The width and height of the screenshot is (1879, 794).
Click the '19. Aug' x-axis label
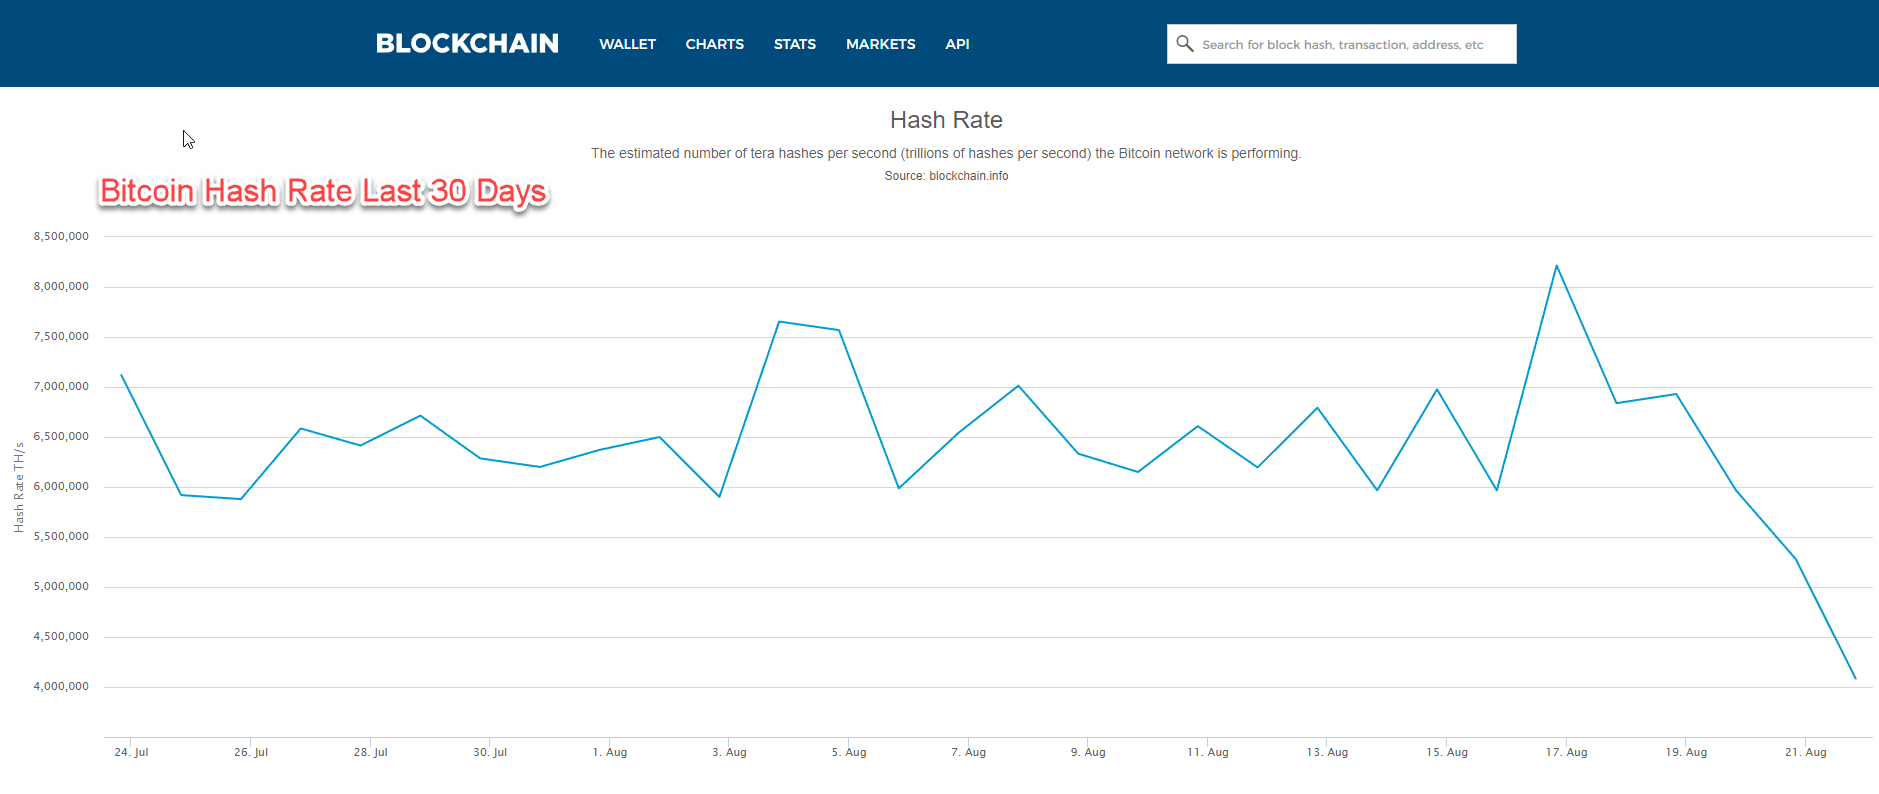[x=1686, y=752]
